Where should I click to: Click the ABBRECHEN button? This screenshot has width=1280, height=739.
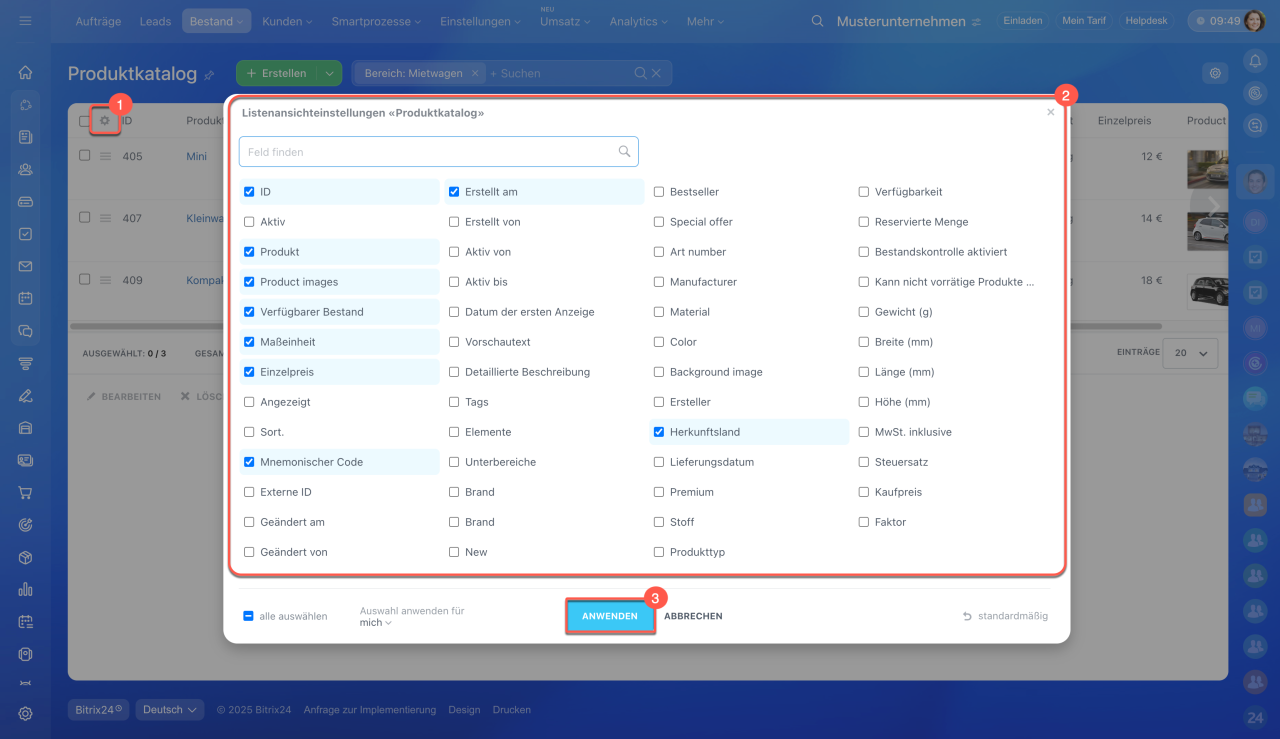(693, 616)
